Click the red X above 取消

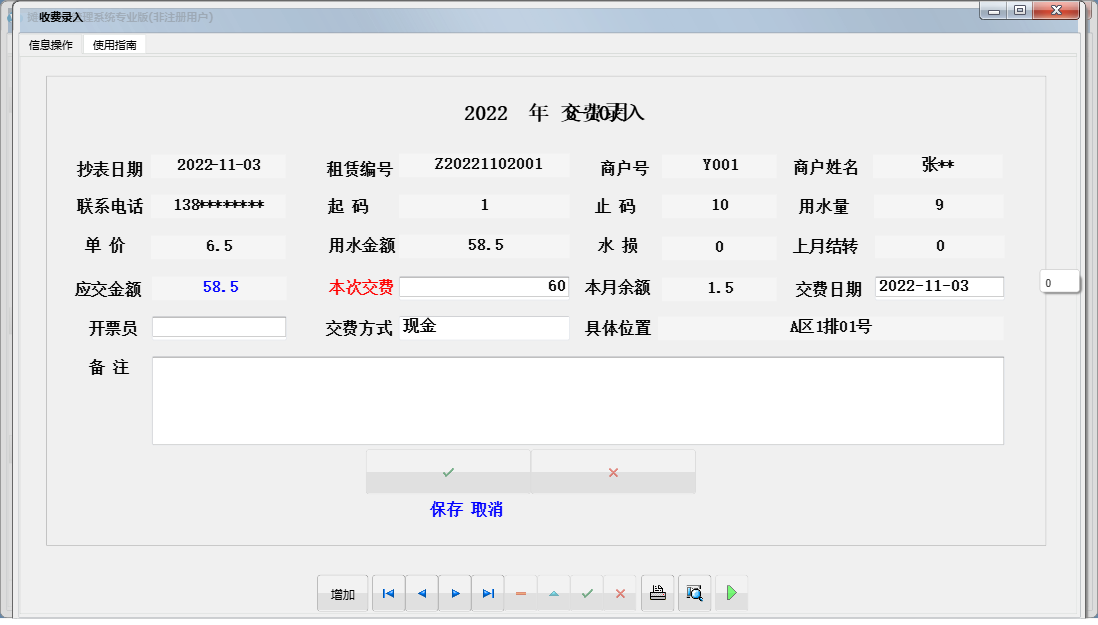(613, 470)
